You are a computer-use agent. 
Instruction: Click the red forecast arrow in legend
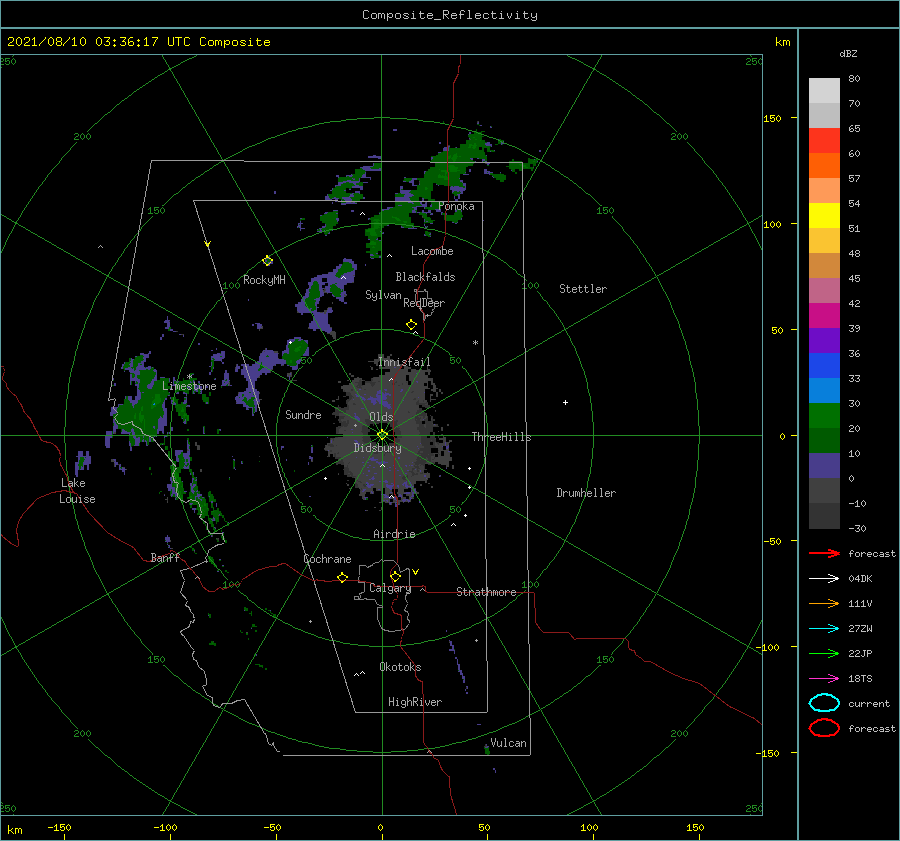[824, 553]
